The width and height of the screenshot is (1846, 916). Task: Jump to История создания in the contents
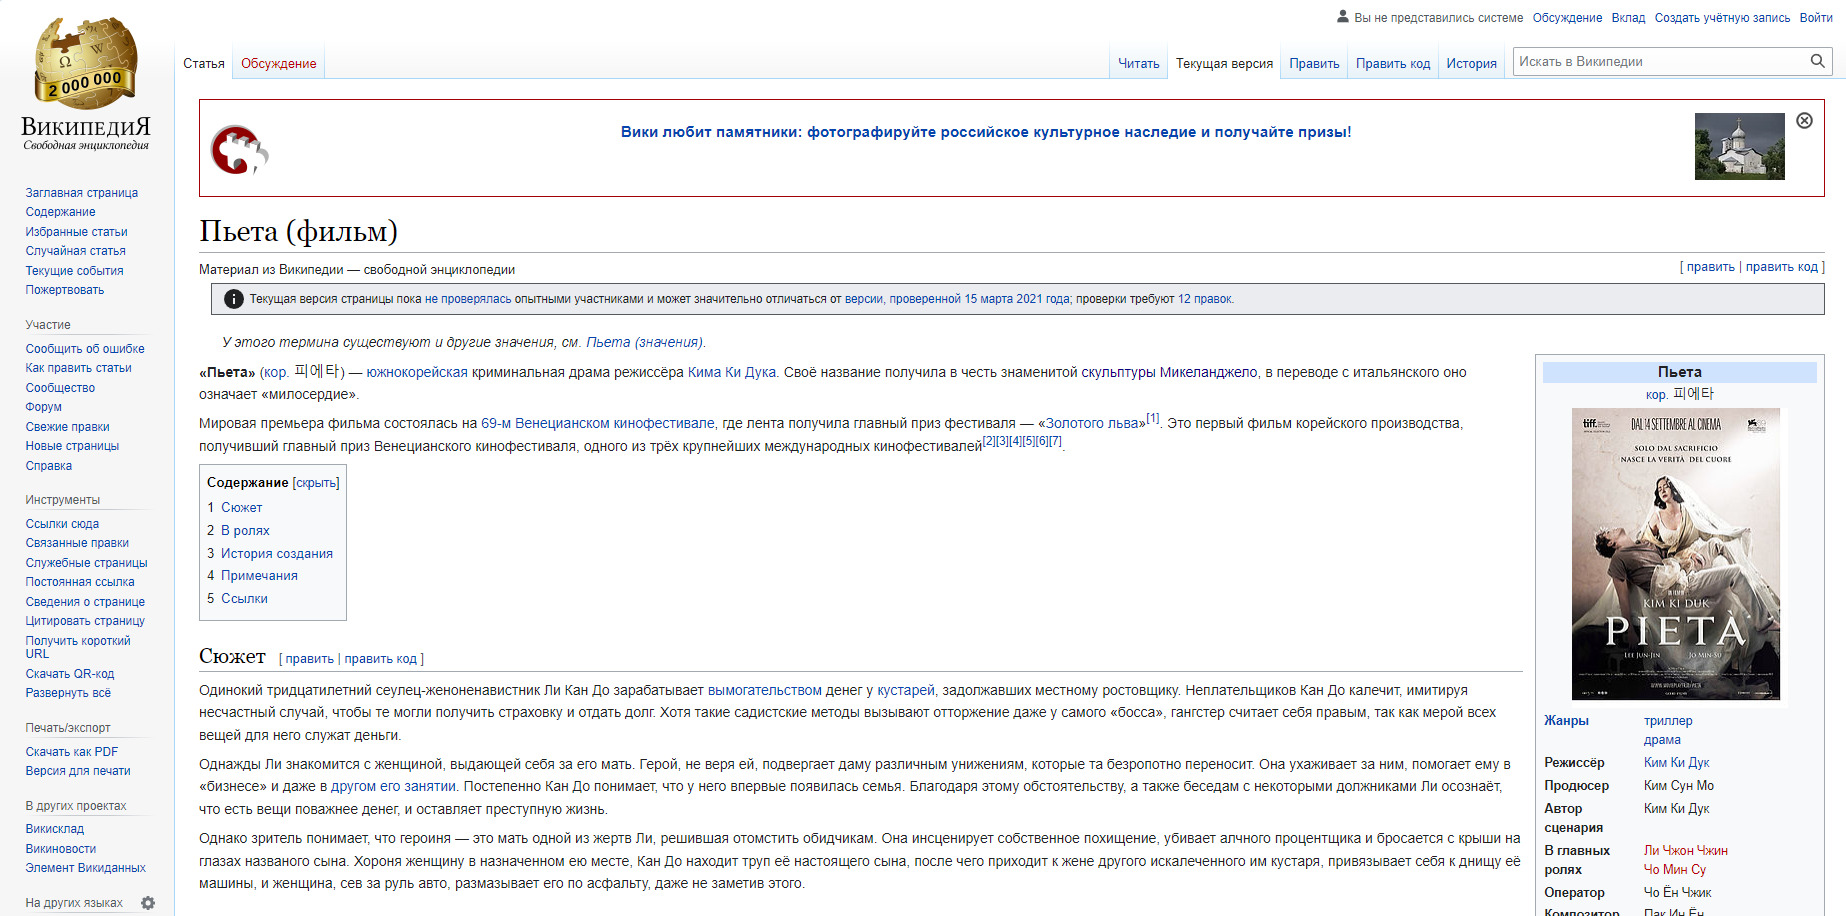click(276, 553)
